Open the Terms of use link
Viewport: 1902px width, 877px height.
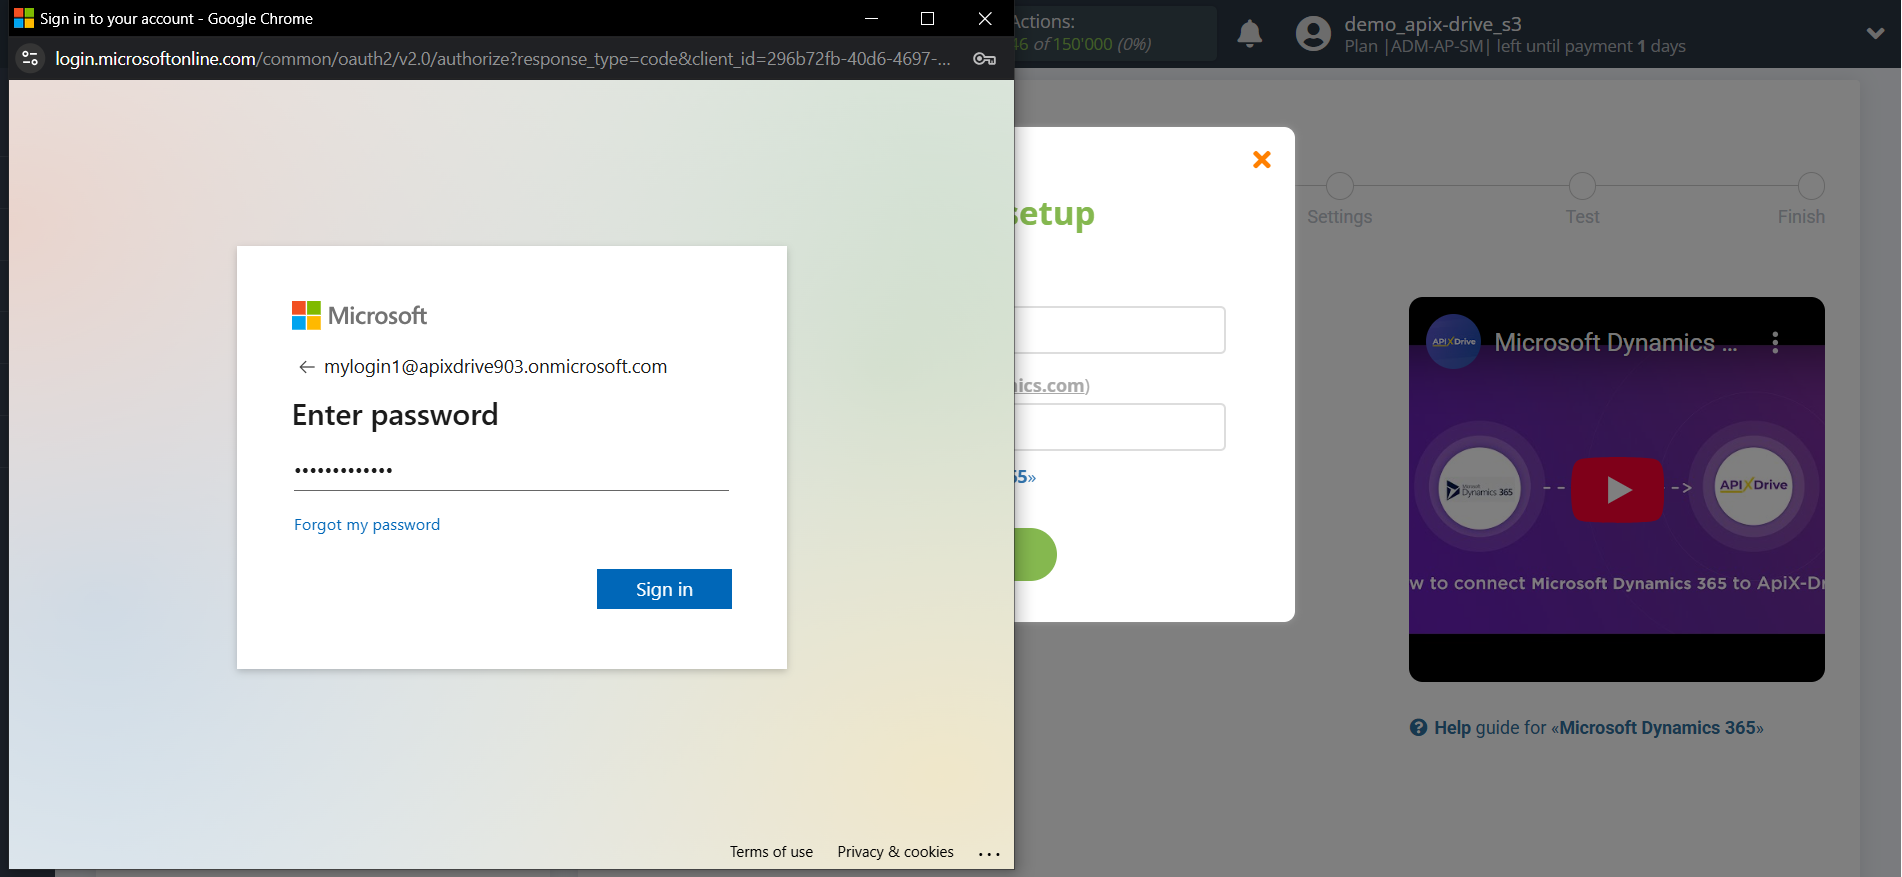tap(771, 852)
